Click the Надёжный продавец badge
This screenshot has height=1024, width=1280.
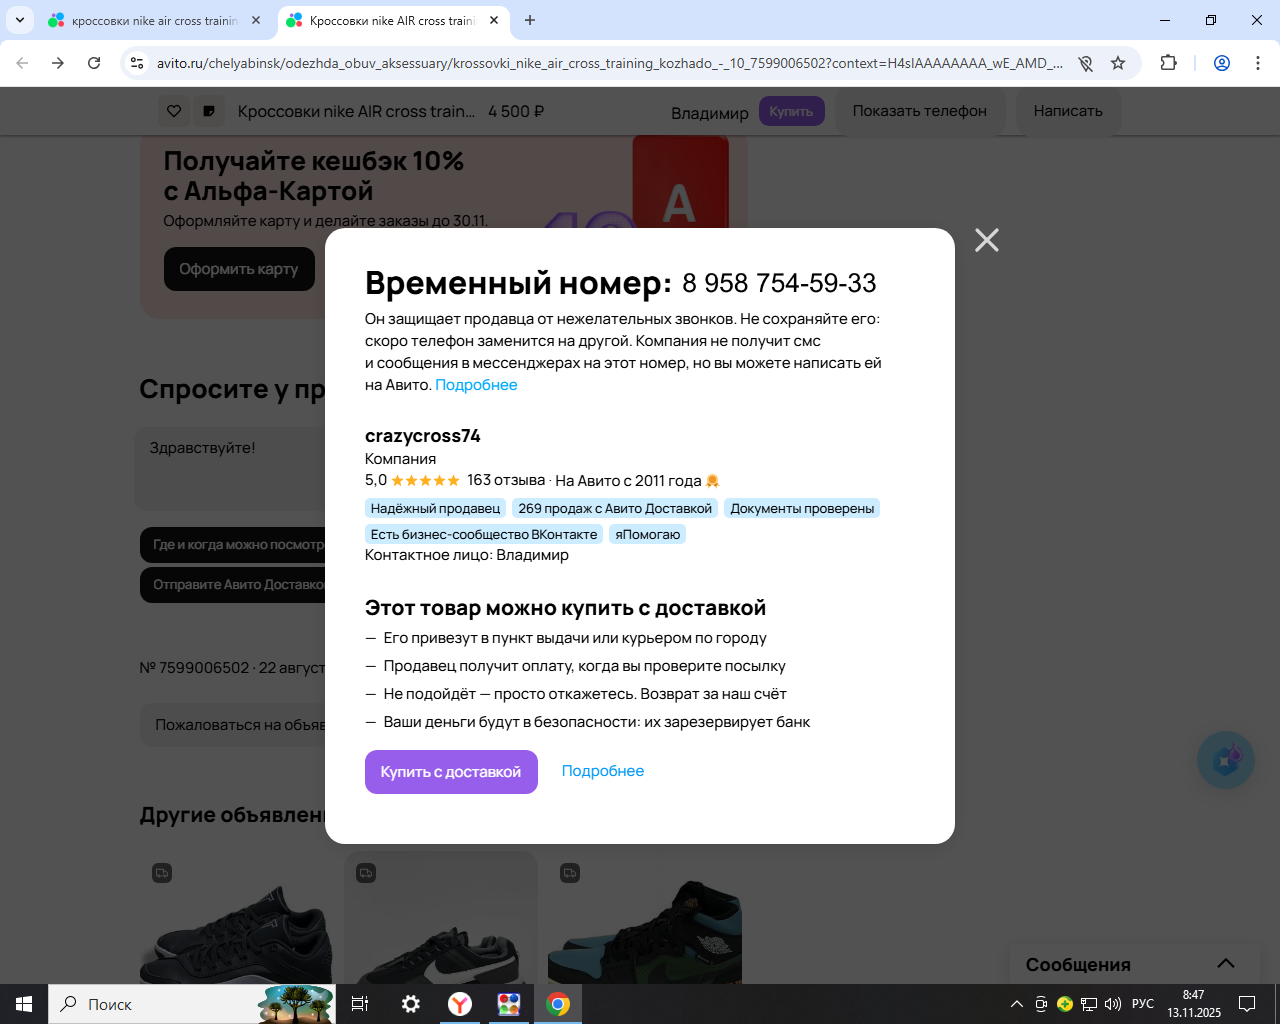pos(435,508)
